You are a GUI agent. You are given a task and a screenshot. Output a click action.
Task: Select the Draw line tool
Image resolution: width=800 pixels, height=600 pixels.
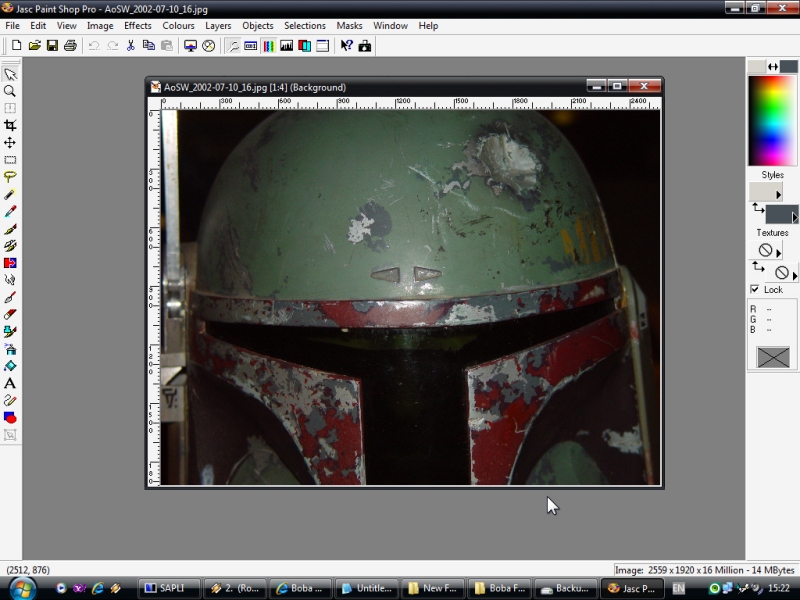pyautogui.click(x=10, y=401)
